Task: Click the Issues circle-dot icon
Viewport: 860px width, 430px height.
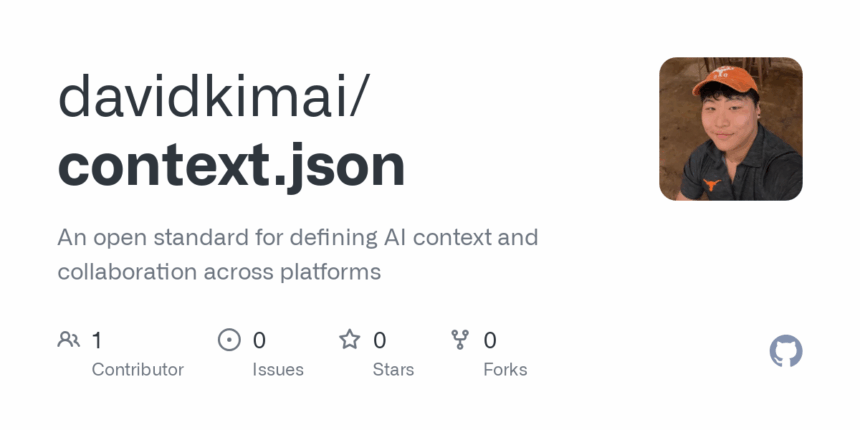Action: [x=229, y=340]
